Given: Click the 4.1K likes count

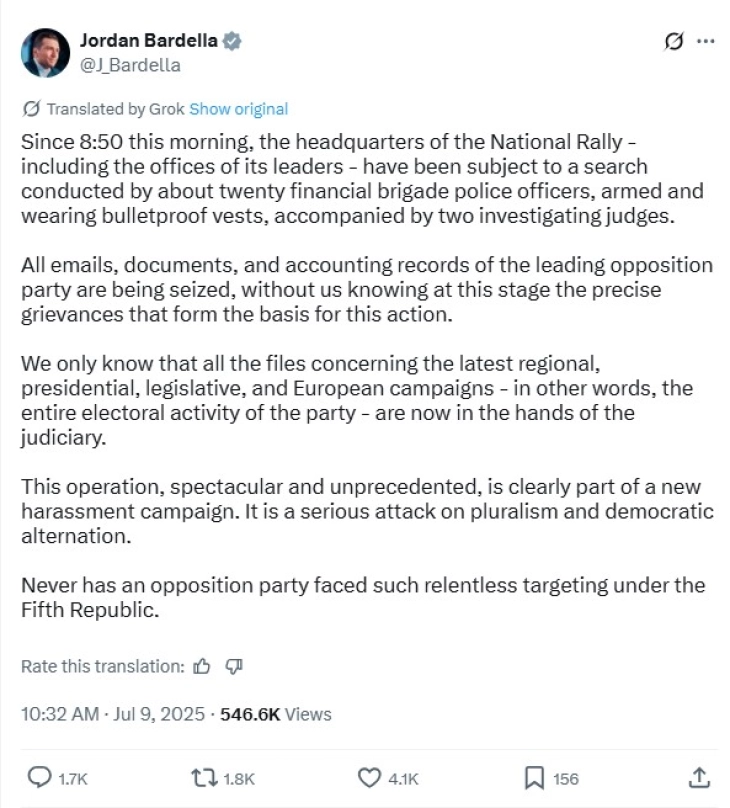Looking at the screenshot, I should (x=403, y=778).
